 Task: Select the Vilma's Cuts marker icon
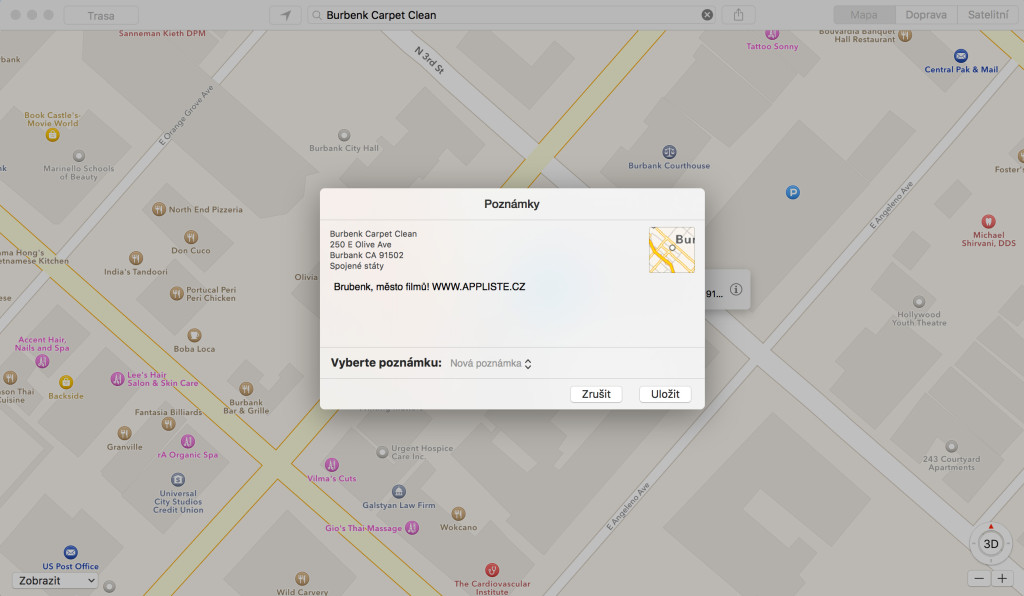pyautogui.click(x=332, y=465)
